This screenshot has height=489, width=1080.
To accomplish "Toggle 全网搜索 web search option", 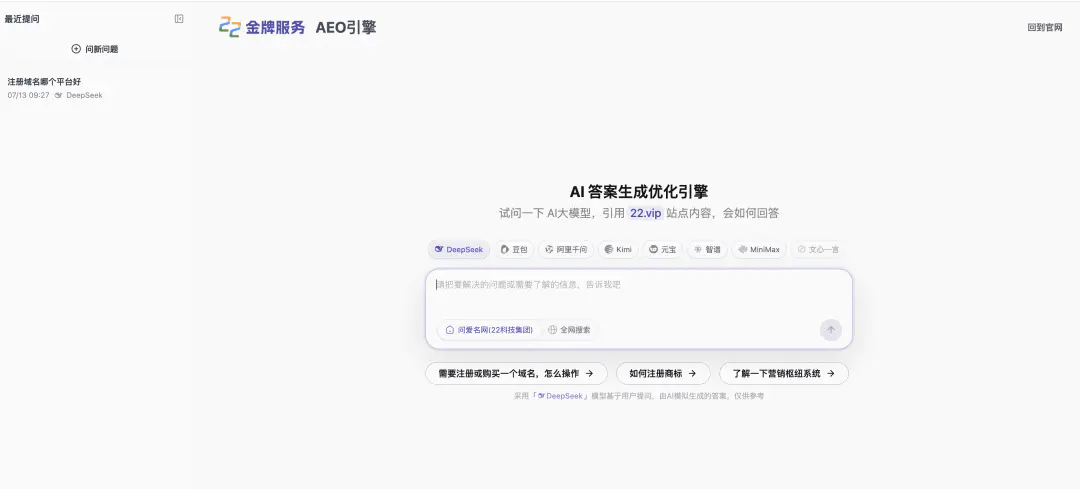I will [x=569, y=330].
